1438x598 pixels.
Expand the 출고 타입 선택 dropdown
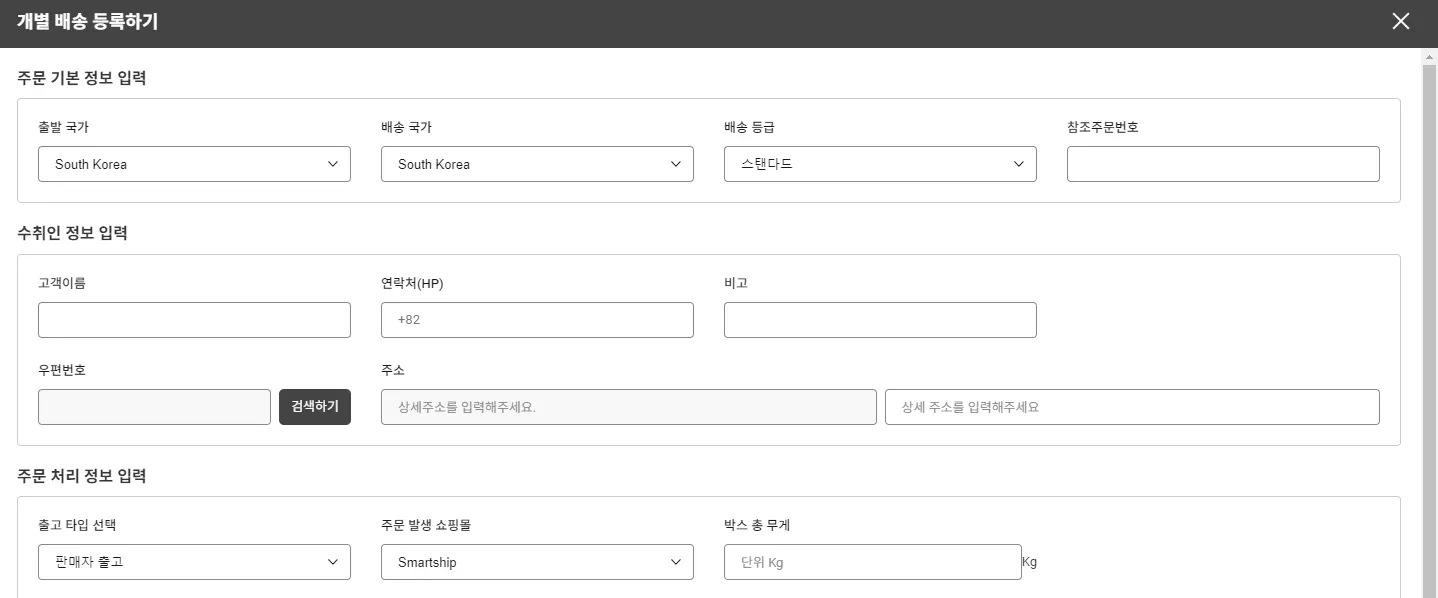click(194, 562)
